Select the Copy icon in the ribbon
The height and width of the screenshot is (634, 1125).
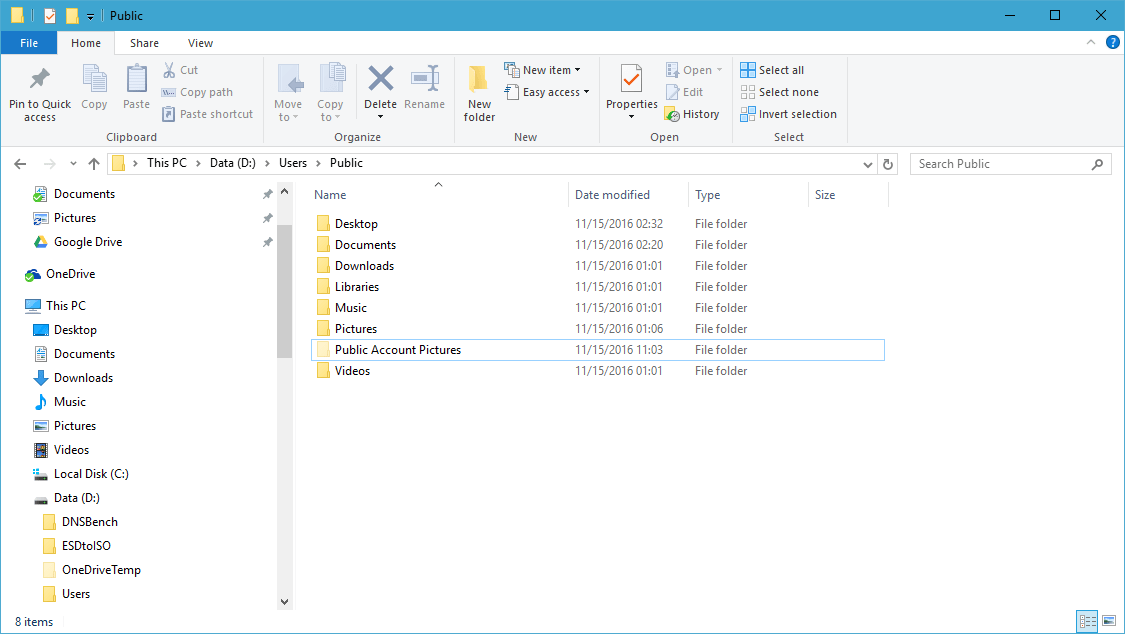click(x=94, y=88)
